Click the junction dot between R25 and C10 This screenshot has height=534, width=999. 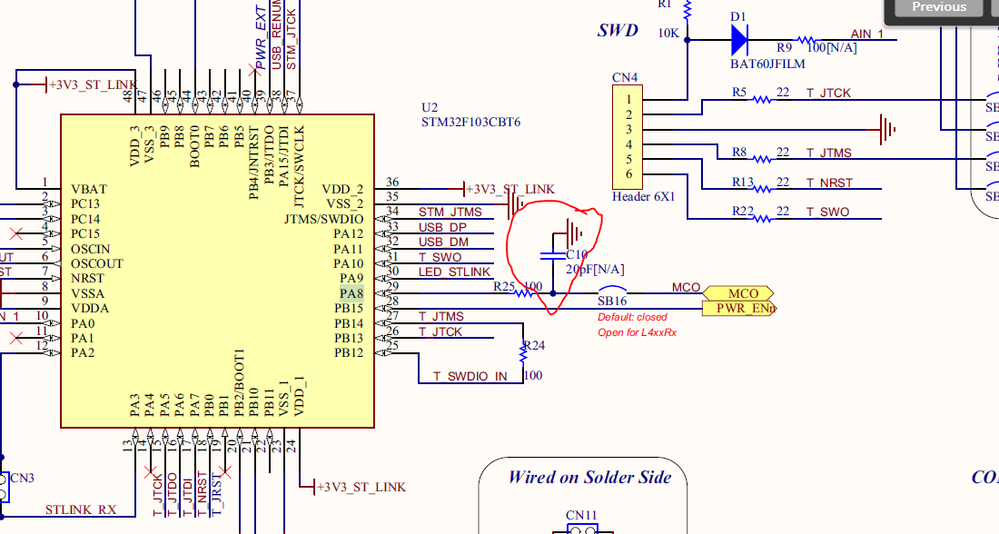coord(553,293)
